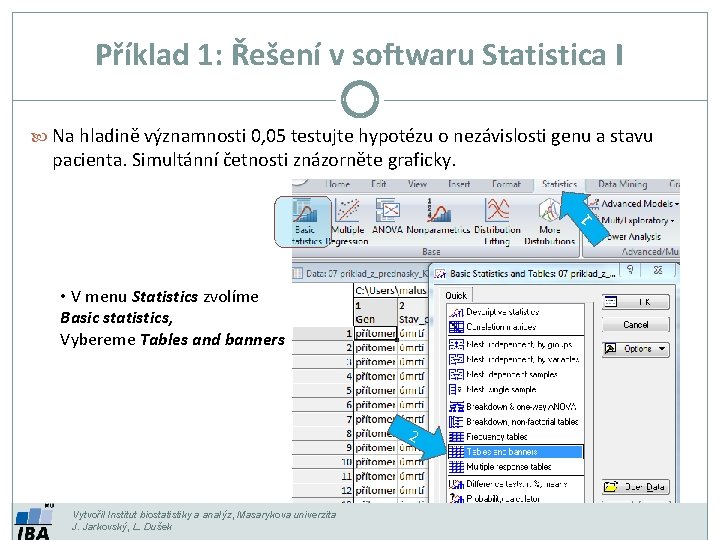Switch to the View ribbon tab
Viewport: 720px width, 540px height.
pos(417,184)
